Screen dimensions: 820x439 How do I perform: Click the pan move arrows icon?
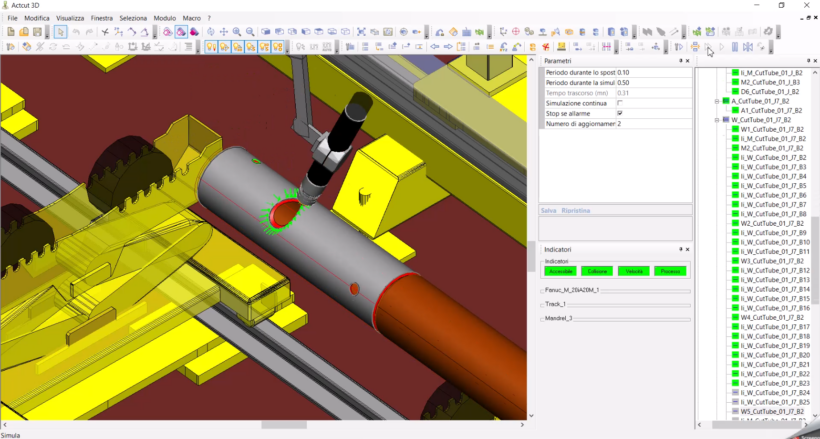pos(223,32)
